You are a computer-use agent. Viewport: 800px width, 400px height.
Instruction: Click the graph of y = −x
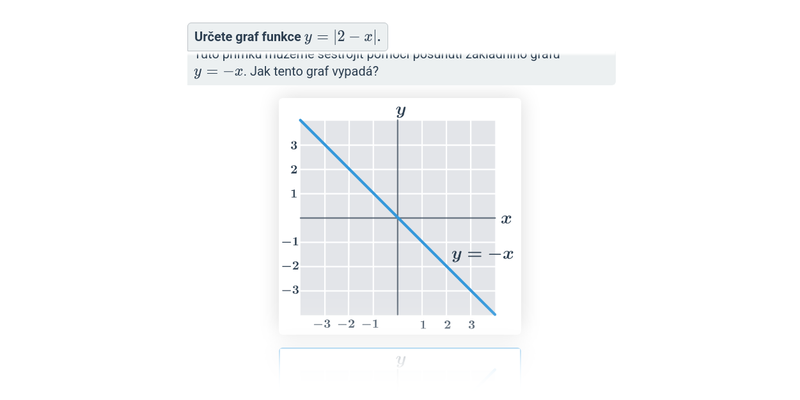(350, 170)
